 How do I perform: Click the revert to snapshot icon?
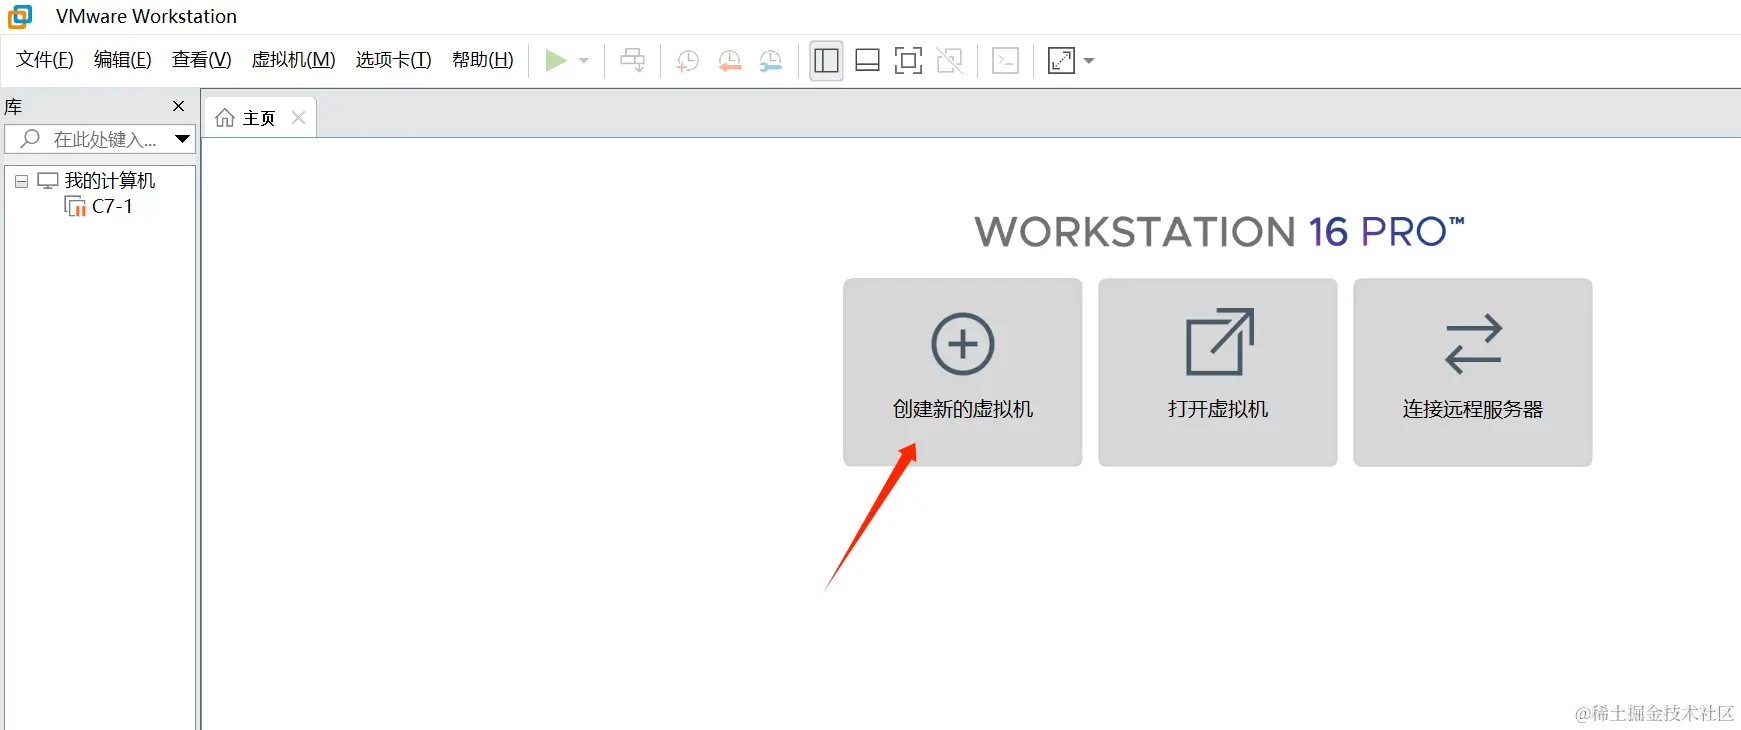pyautogui.click(x=729, y=61)
